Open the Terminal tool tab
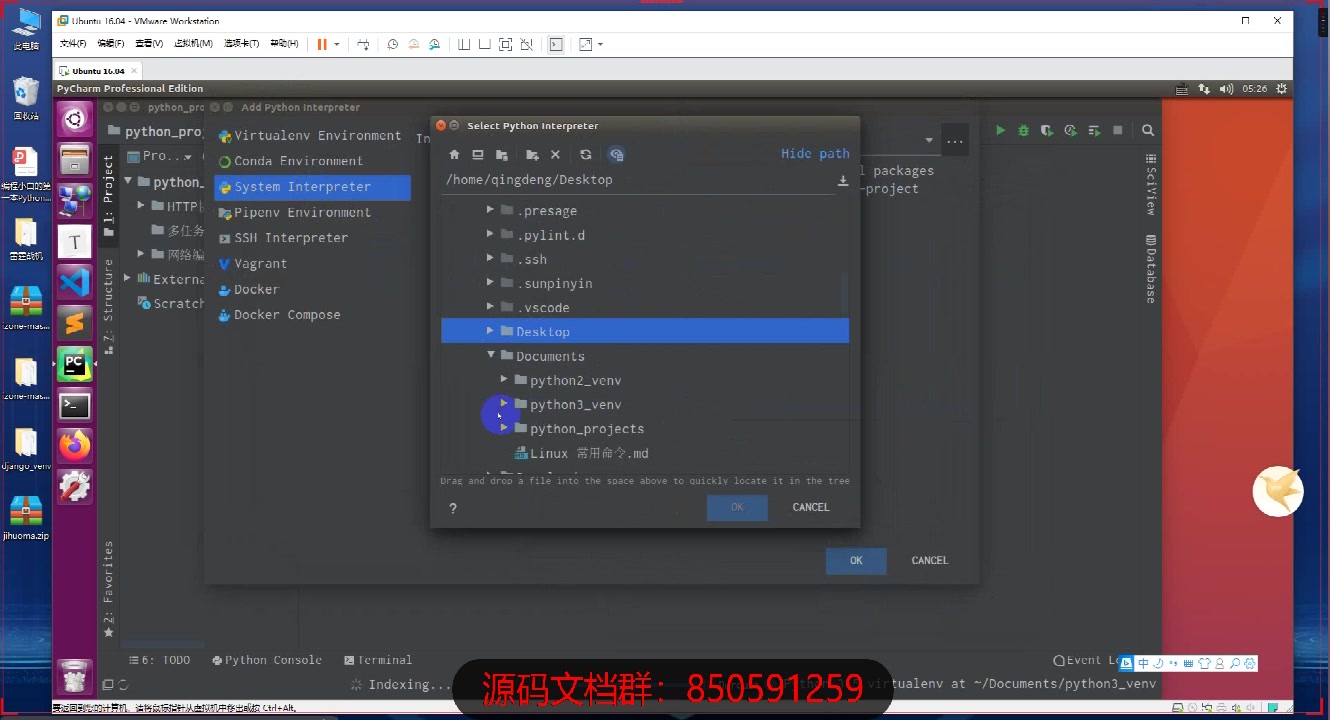The image size is (1330, 720). [x=378, y=660]
